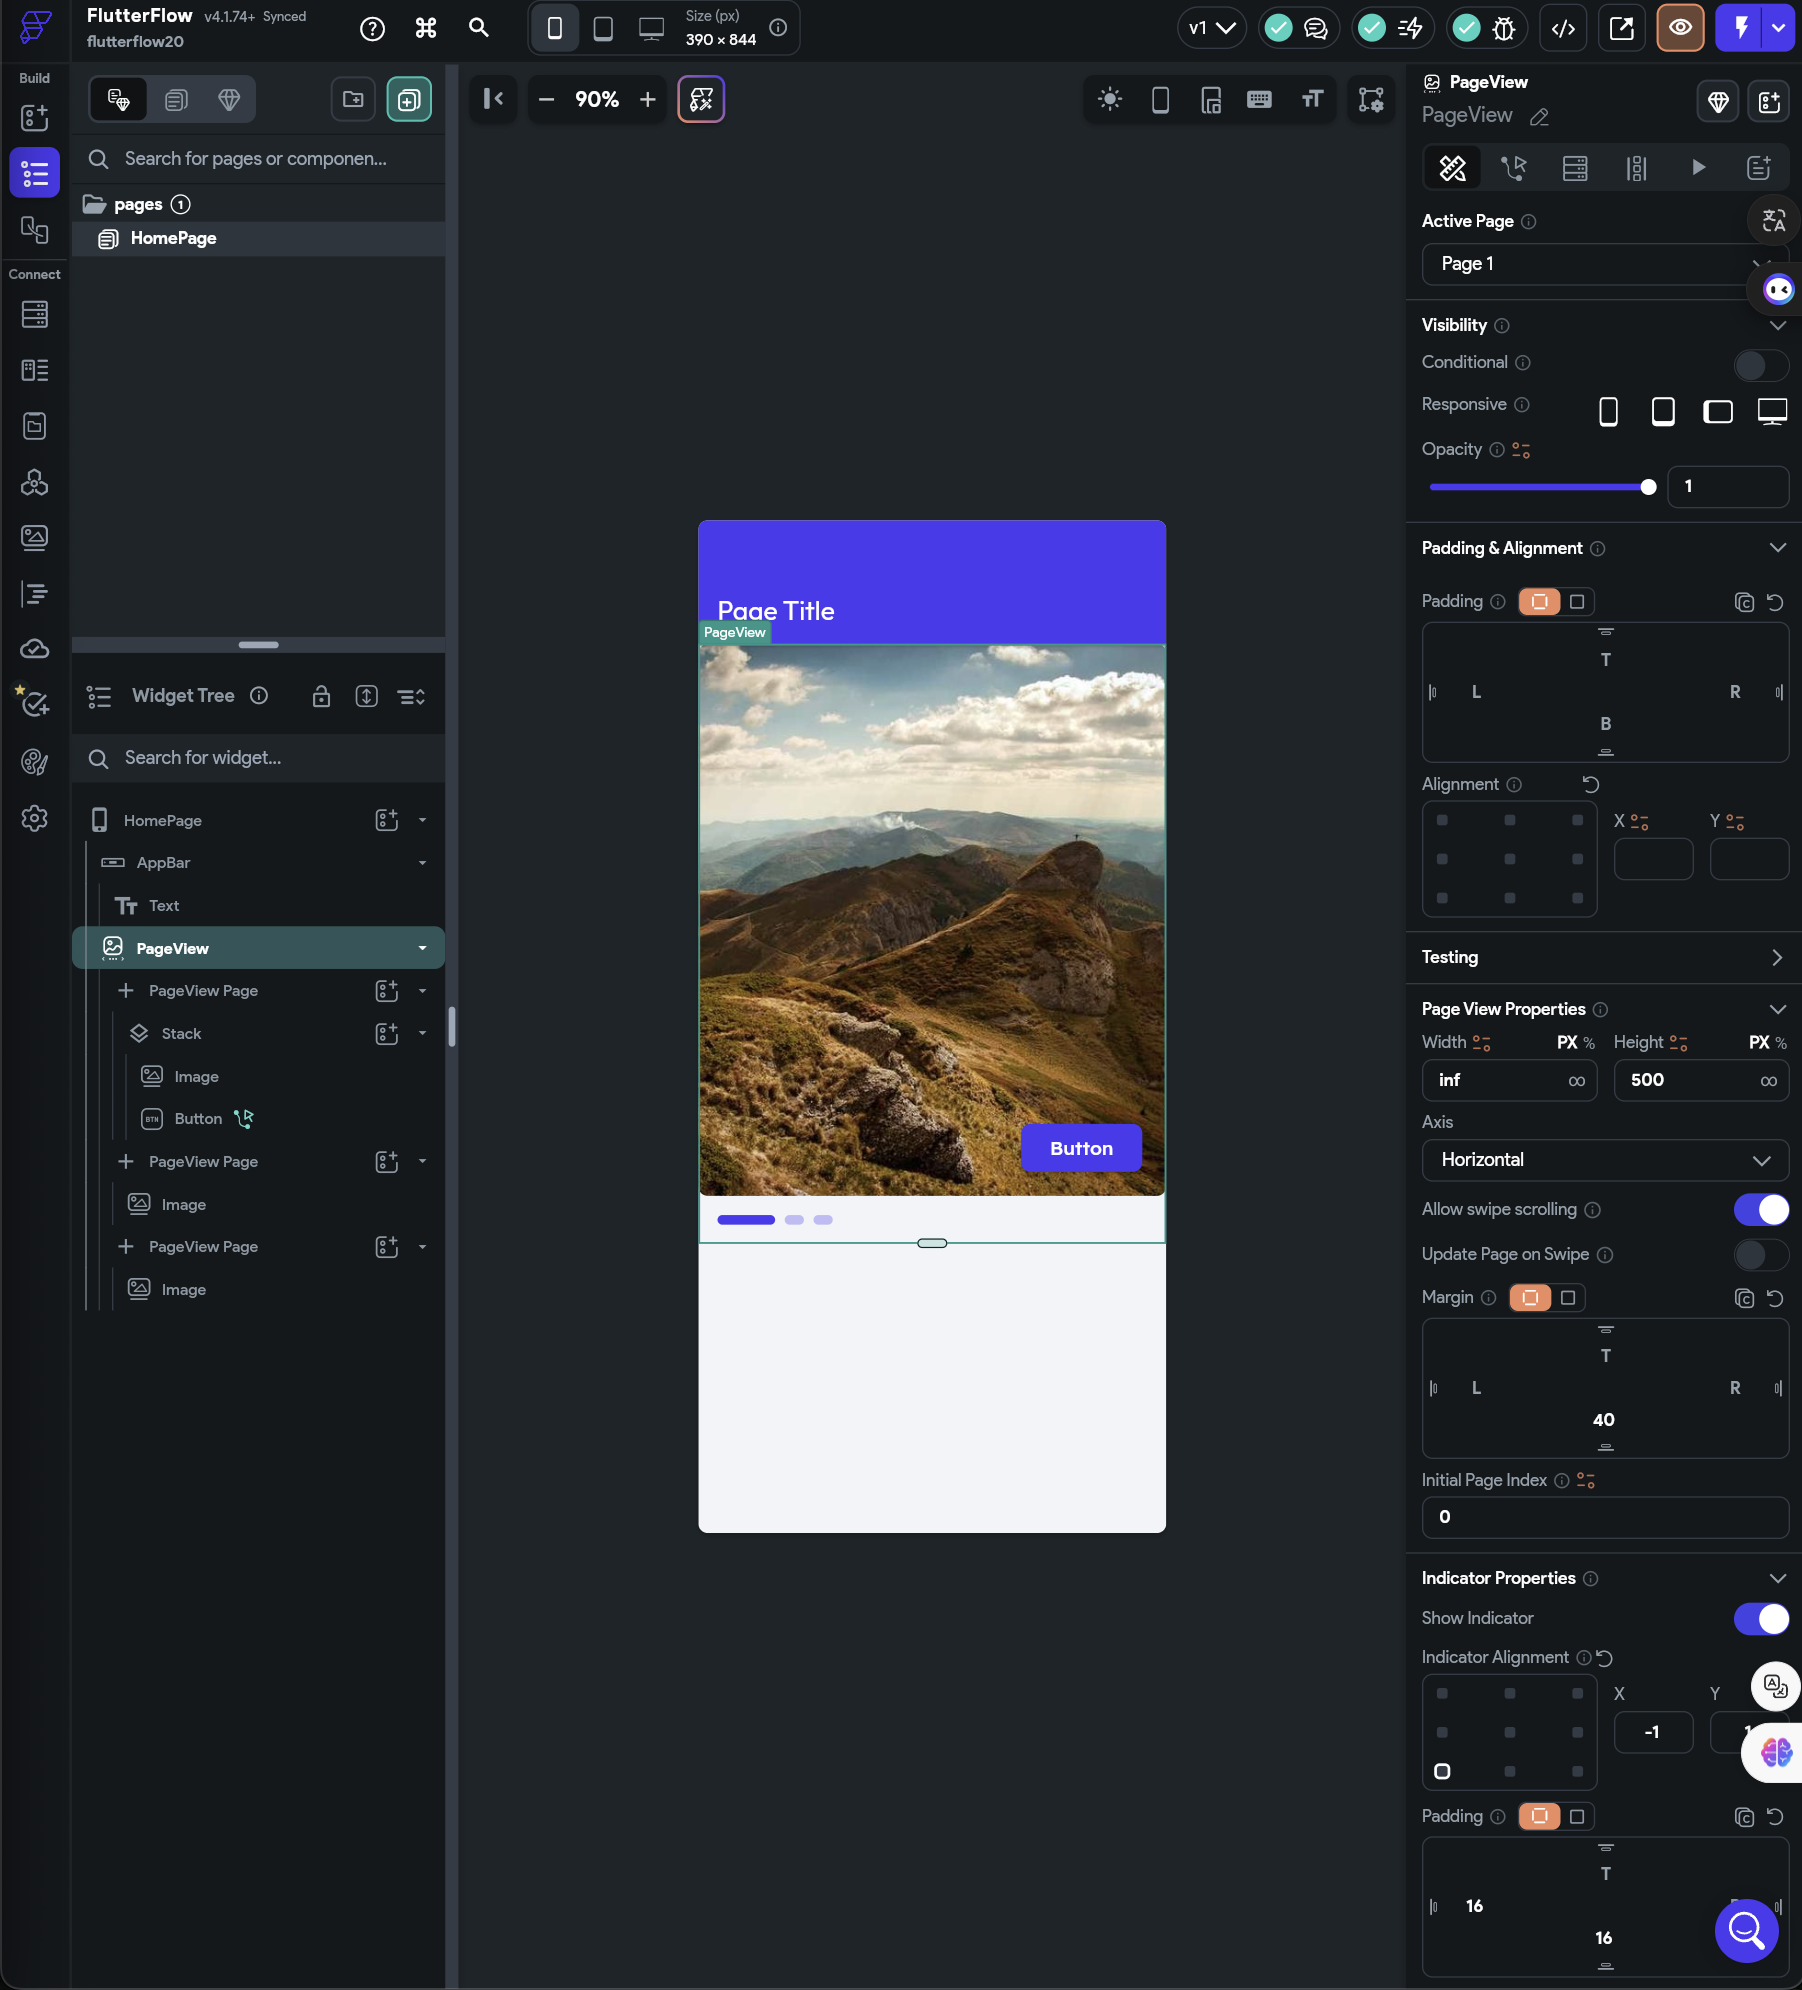Toggle Conditional visibility switch

[x=1760, y=365]
